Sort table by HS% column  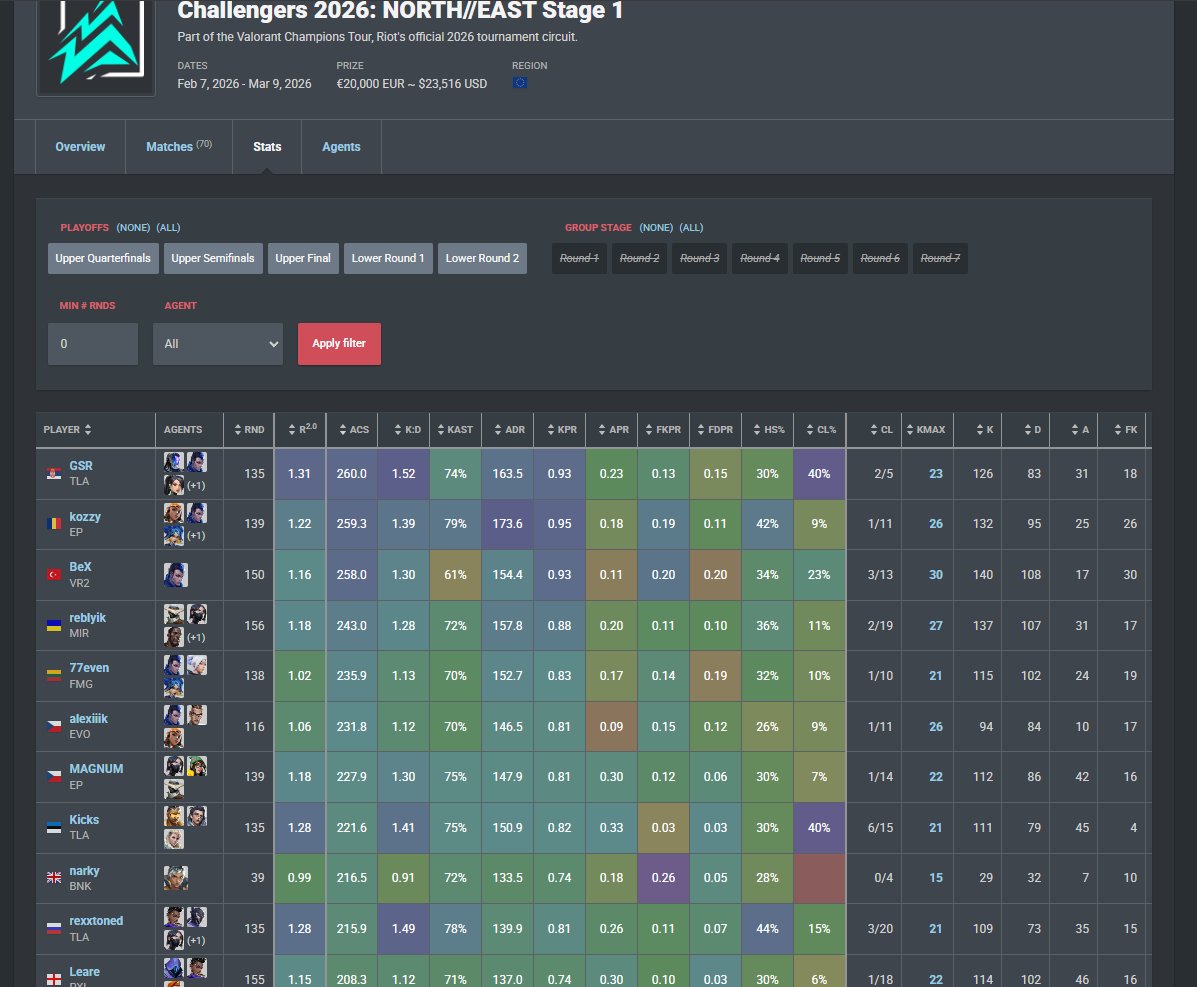point(769,430)
